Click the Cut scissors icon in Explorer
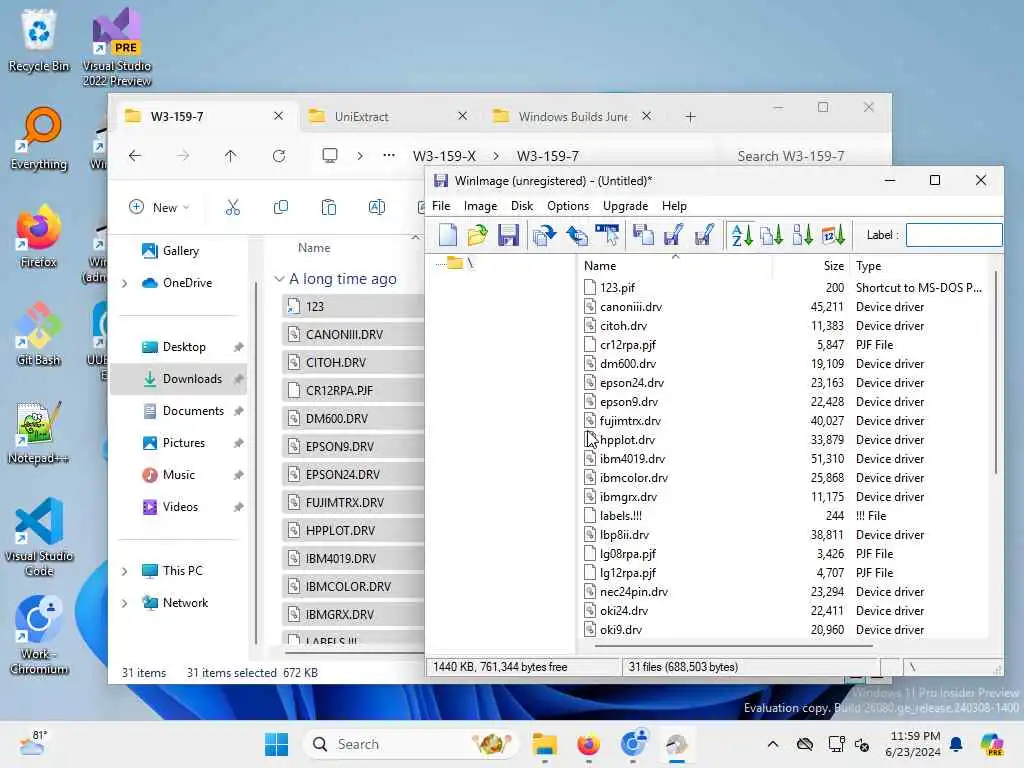This screenshot has width=1024, height=768. (x=232, y=207)
